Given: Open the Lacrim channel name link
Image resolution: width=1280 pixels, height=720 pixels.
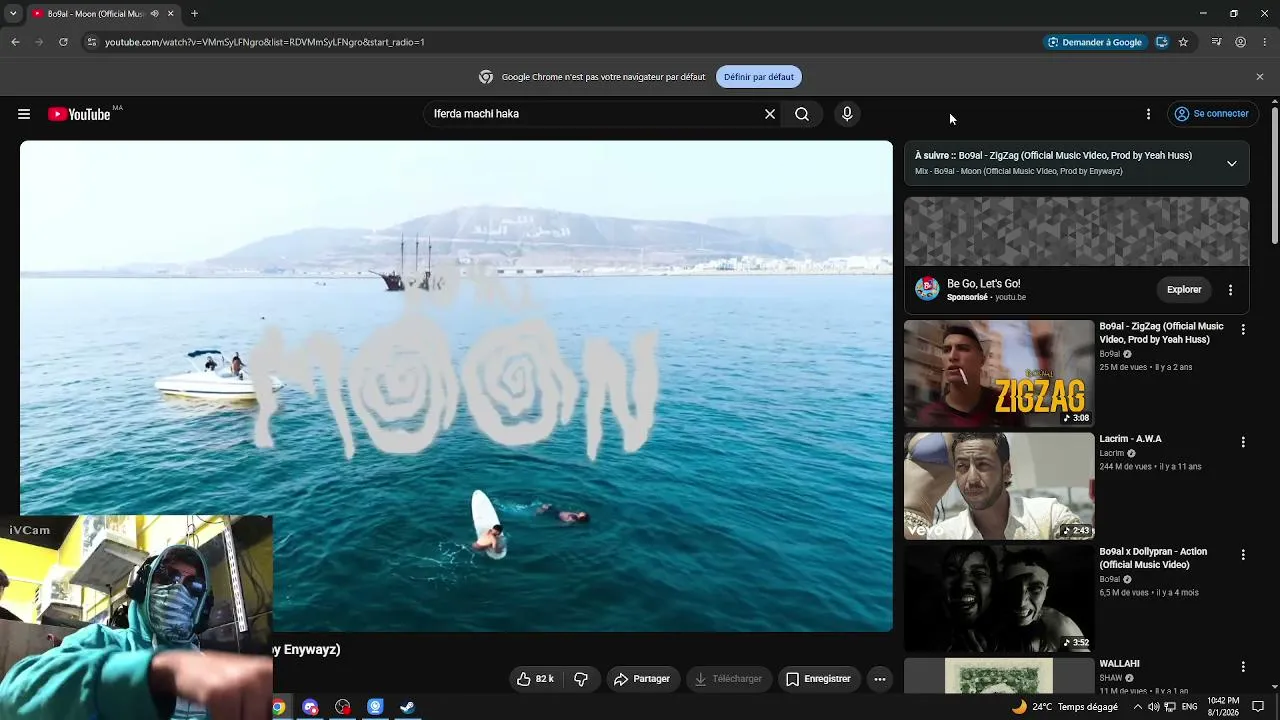Looking at the screenshot, I should (x=1112, y=453).
